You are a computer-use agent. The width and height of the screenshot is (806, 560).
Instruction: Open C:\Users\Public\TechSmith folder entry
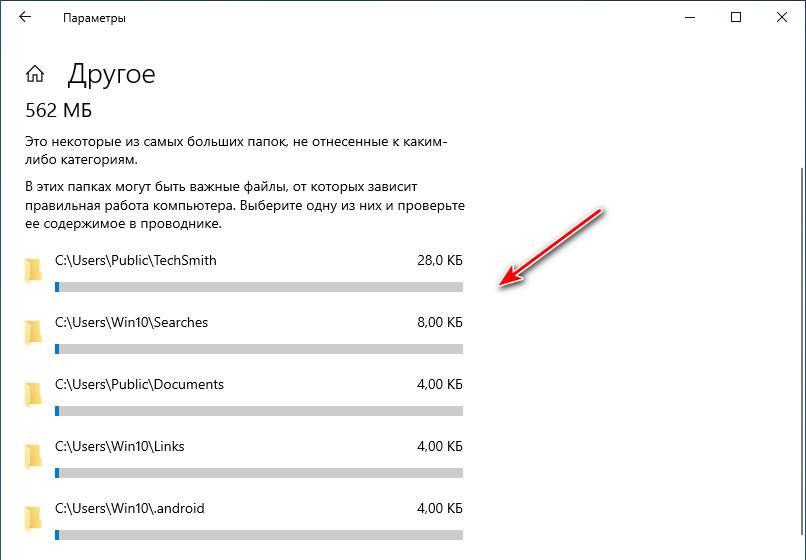click(244, 273)
